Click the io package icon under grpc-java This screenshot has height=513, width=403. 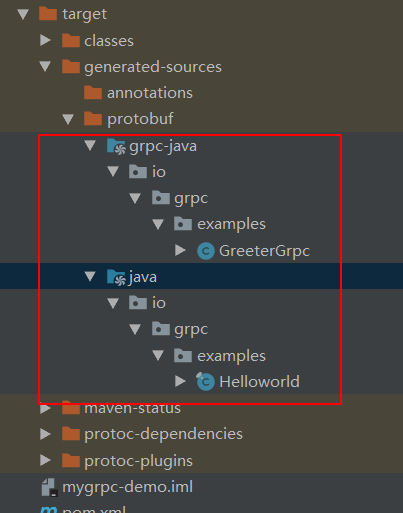[138, 172]
